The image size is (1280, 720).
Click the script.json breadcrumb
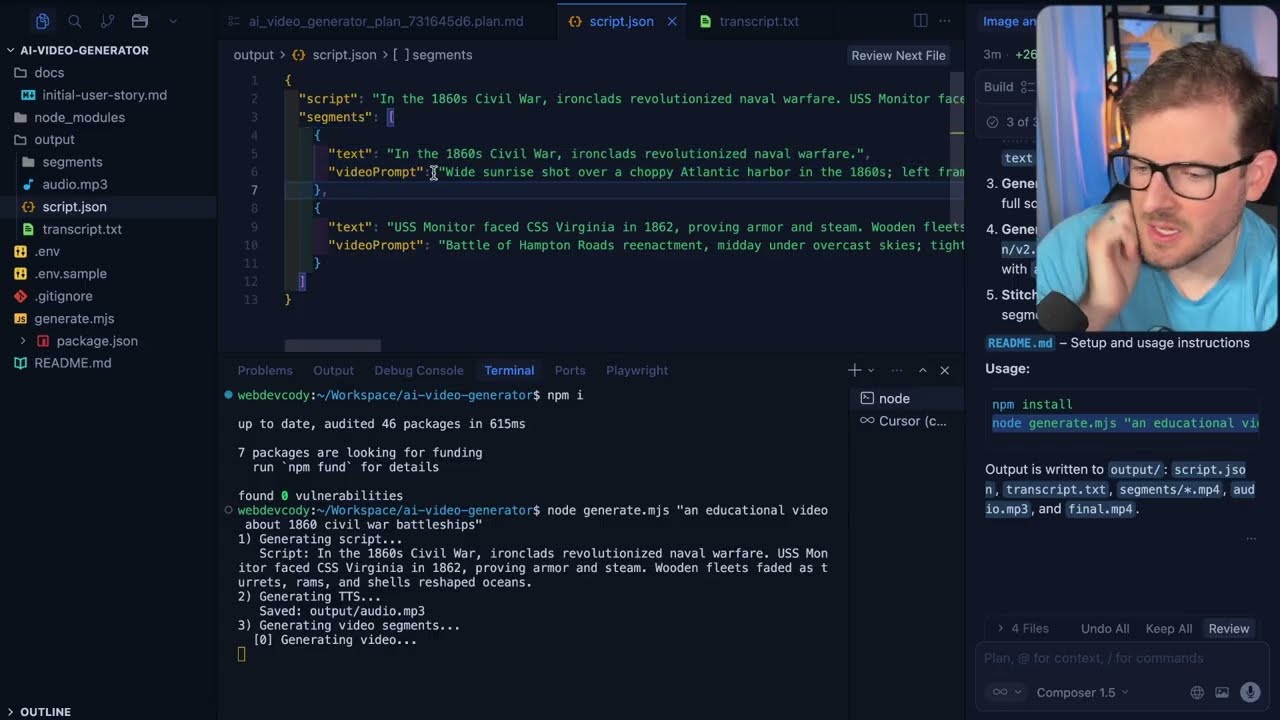tap(344, 55)
